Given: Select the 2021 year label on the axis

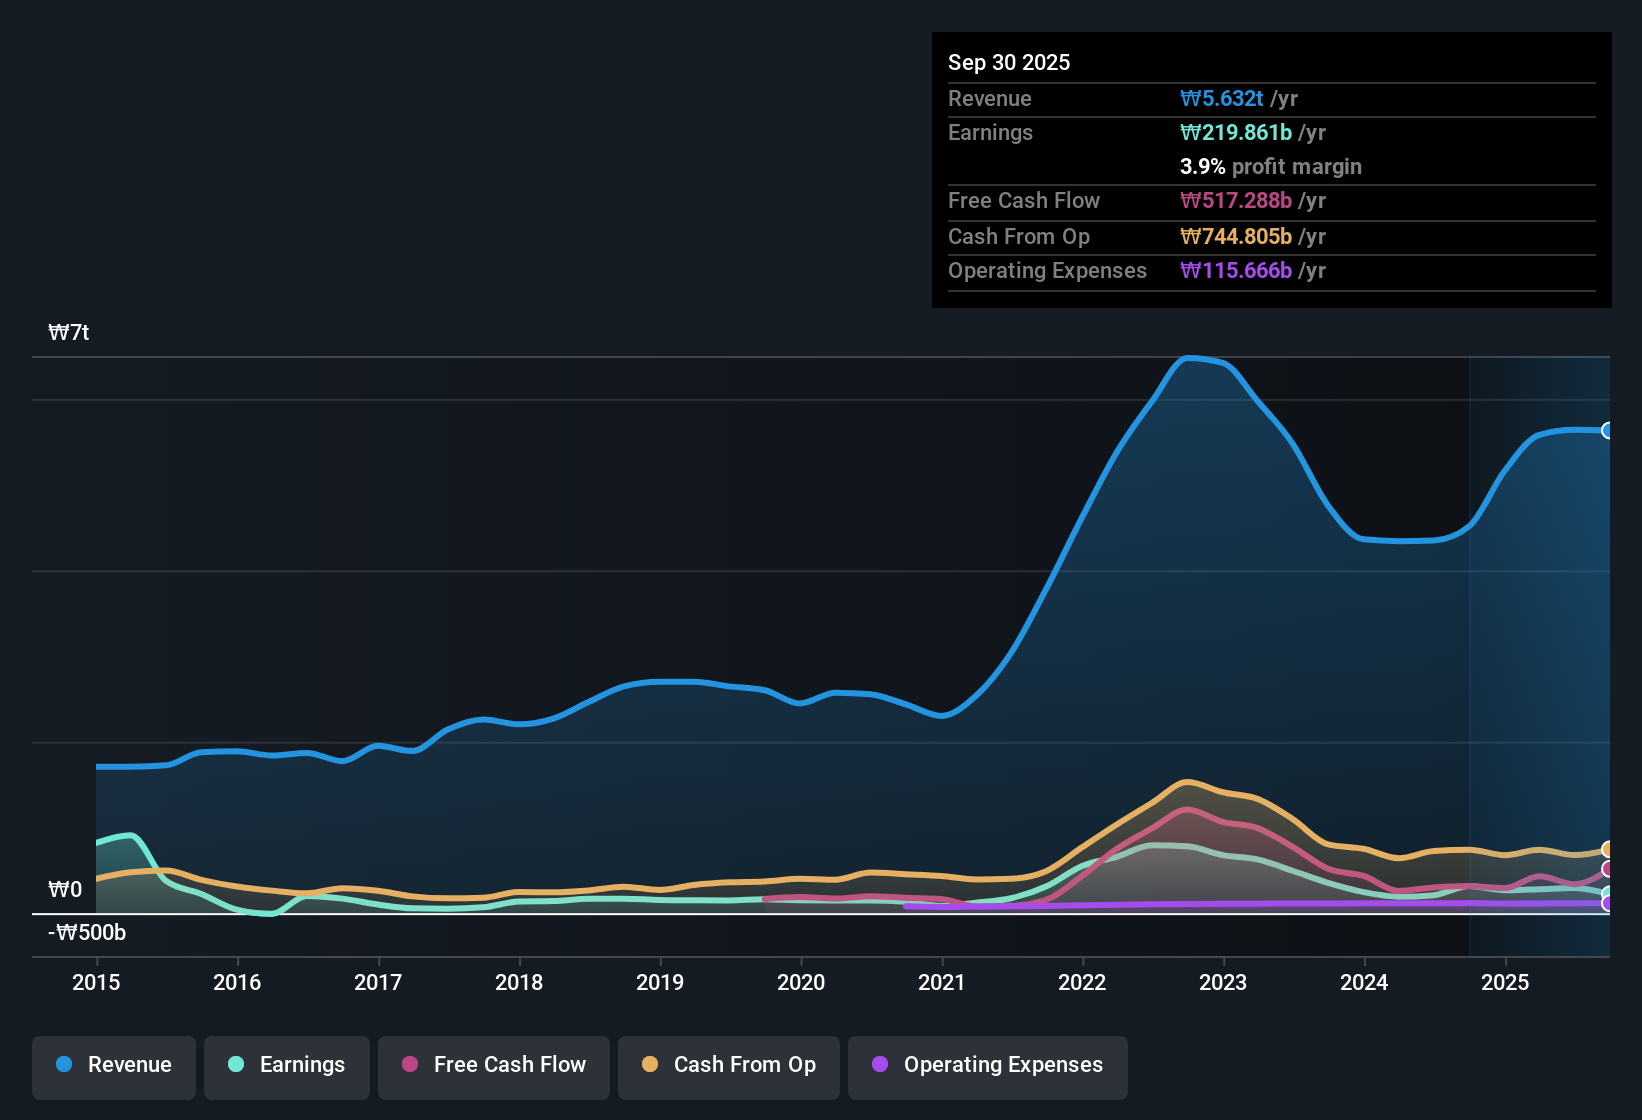Looking at the screenshot, I should coord(941,983).
